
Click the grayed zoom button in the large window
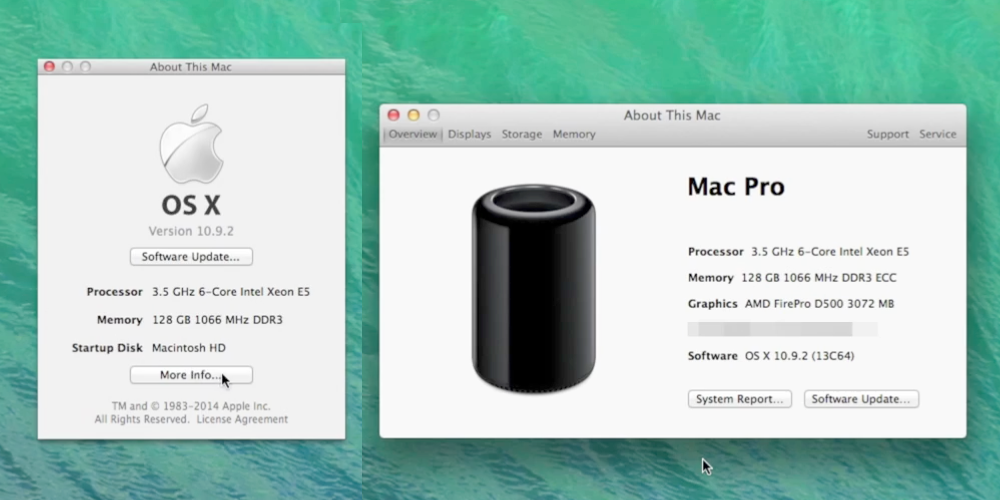[x=434, y=115]
